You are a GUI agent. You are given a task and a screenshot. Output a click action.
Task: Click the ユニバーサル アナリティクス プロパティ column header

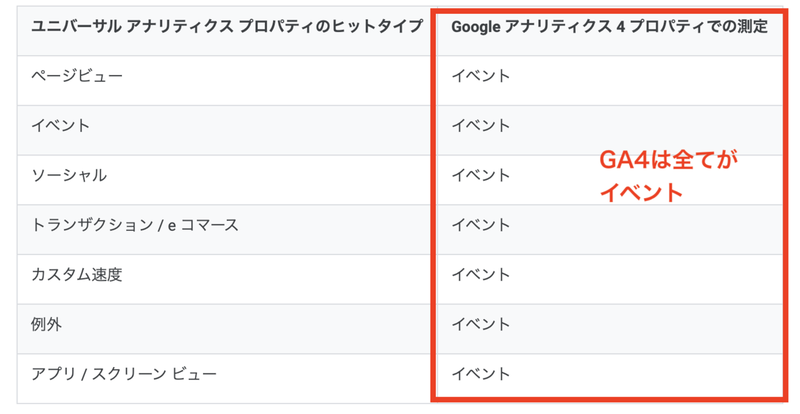pos(227,26)
